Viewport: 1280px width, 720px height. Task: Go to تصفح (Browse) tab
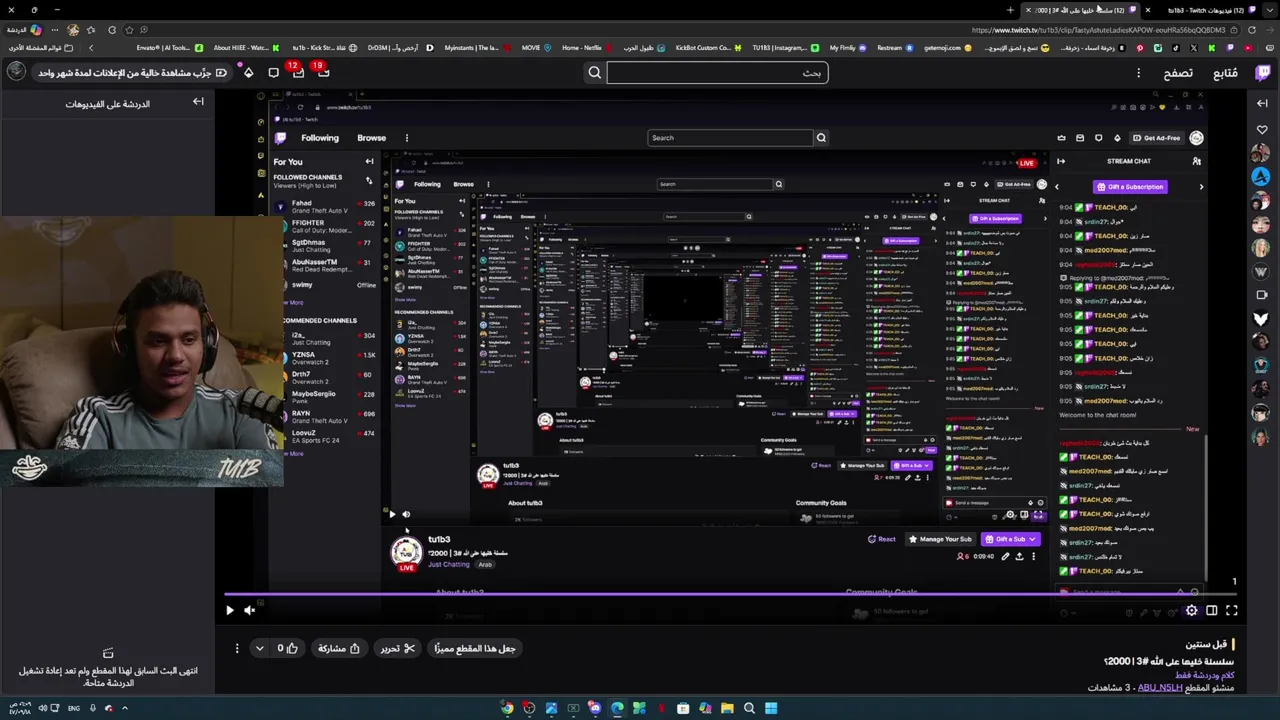pos(1178,73)
